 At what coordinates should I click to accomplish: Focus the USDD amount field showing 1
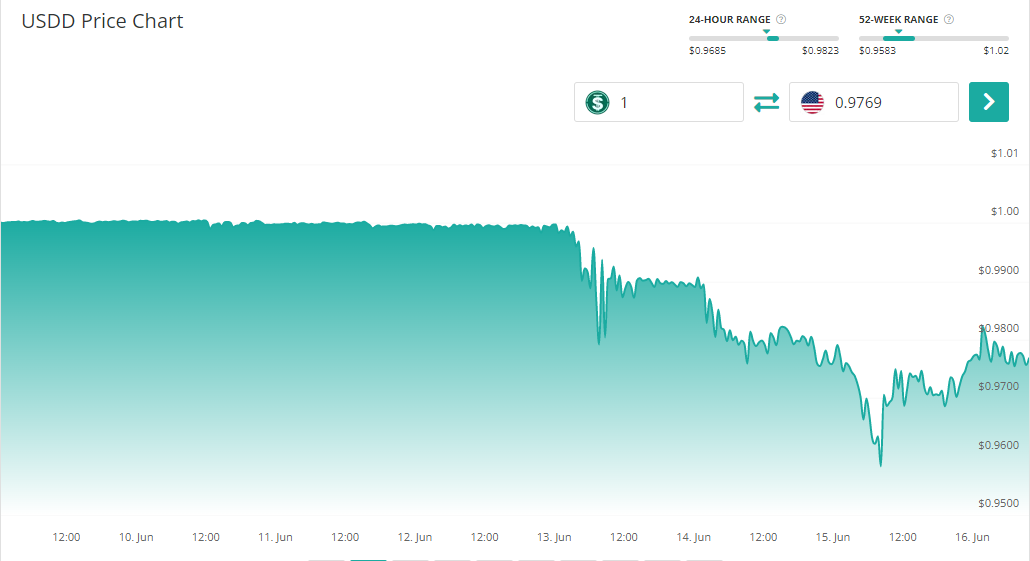tap(675, 102)
